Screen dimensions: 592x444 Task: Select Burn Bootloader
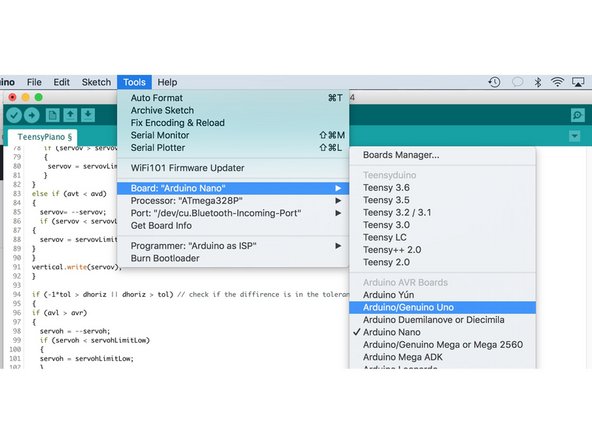point(233,258)
